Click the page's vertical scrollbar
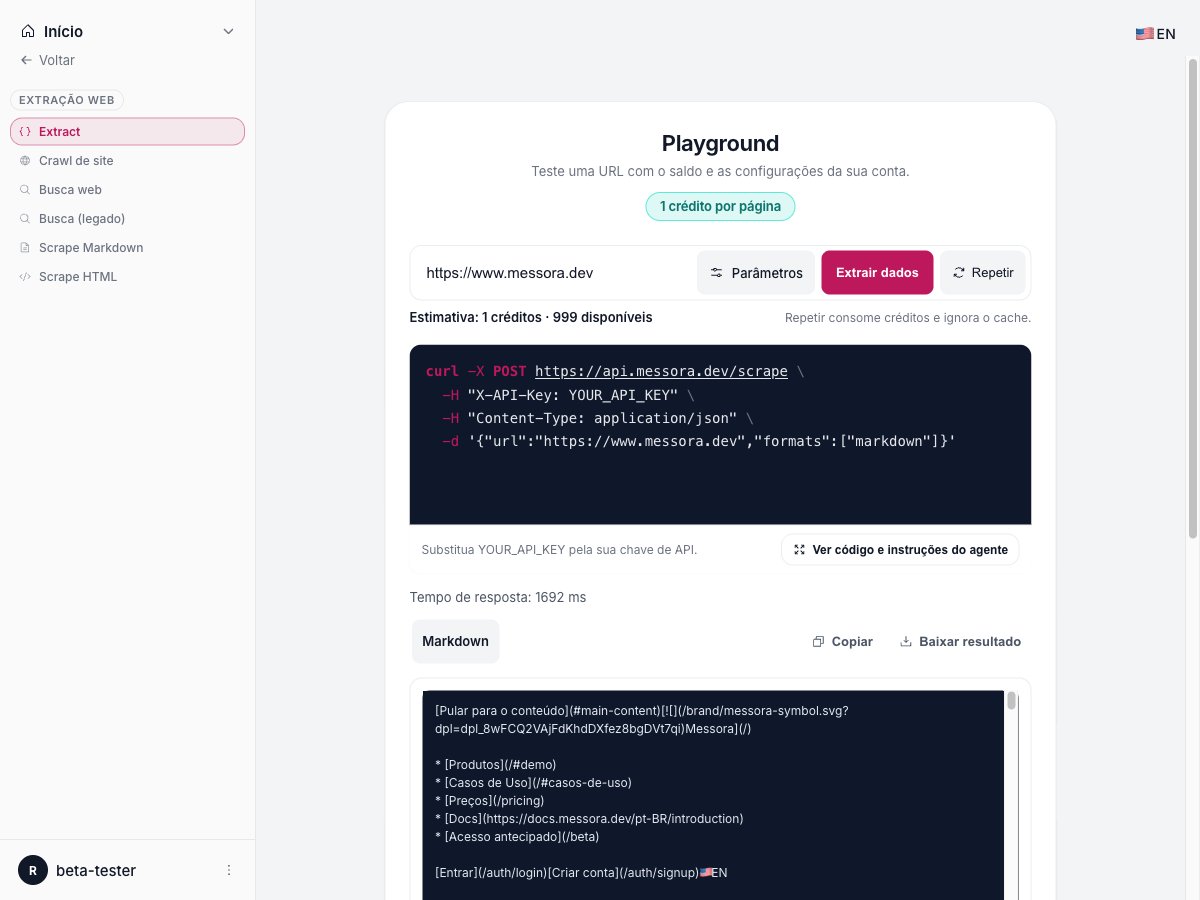 click(1192, 298)
